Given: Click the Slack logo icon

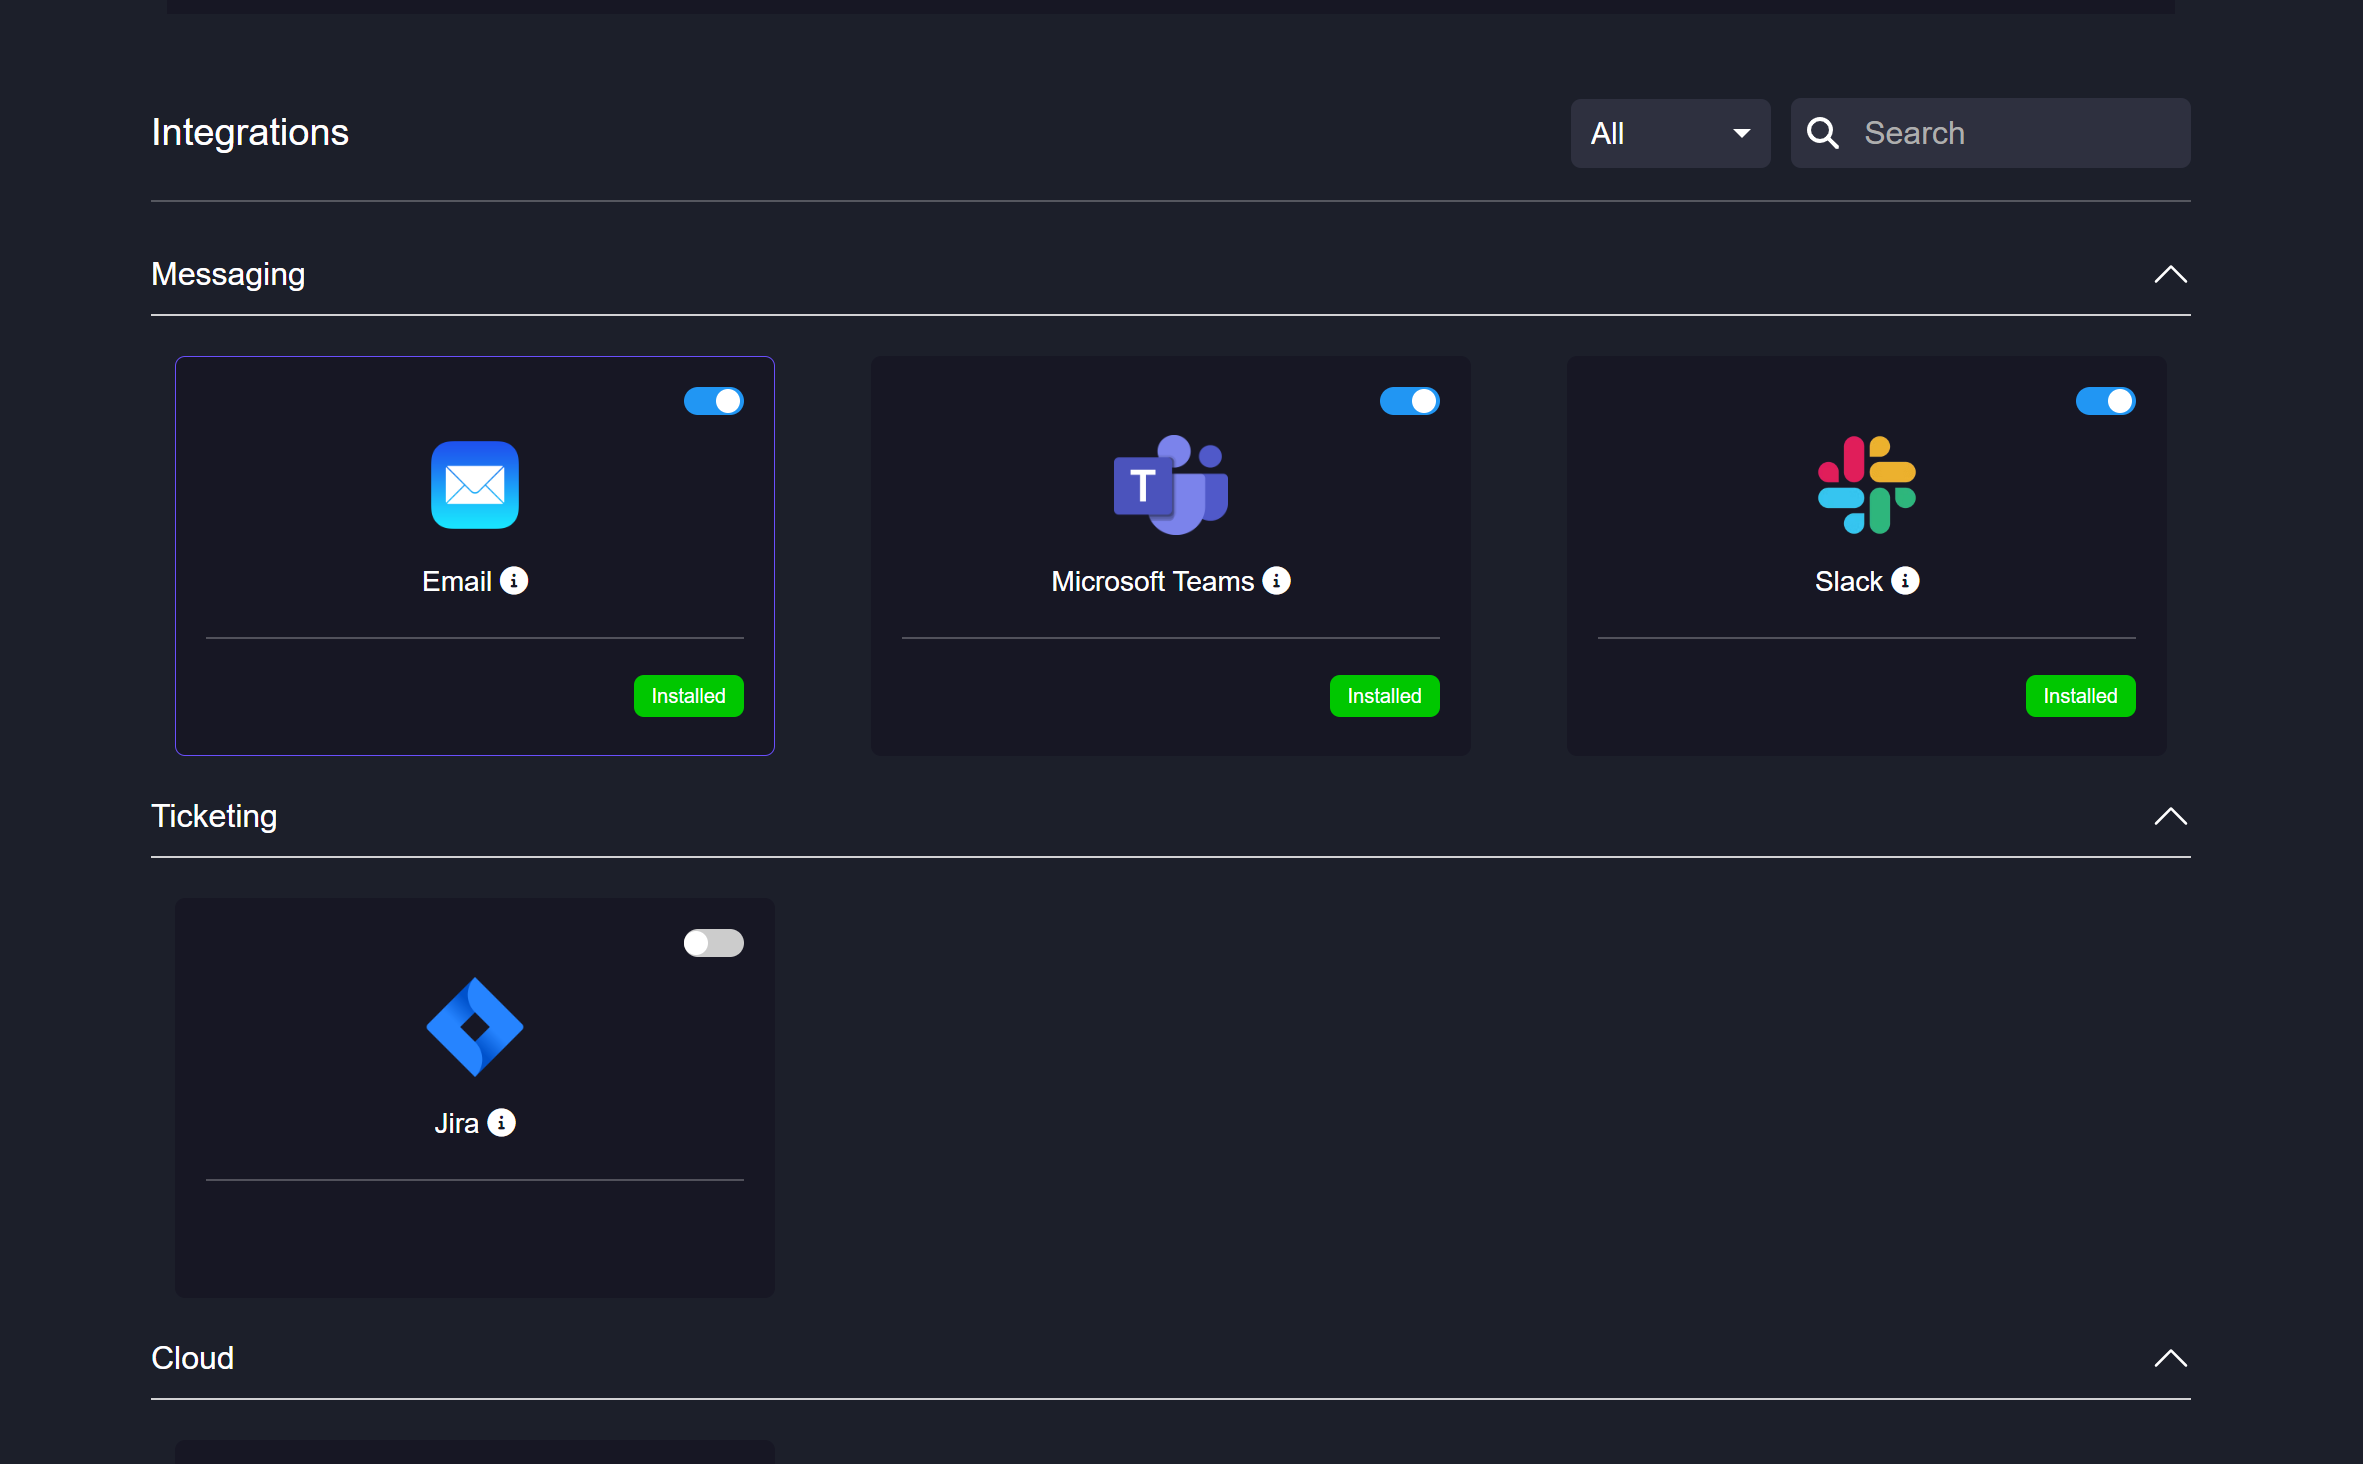Looking at the screenshot, I should pyautogui.click(x=1866, y=485).
